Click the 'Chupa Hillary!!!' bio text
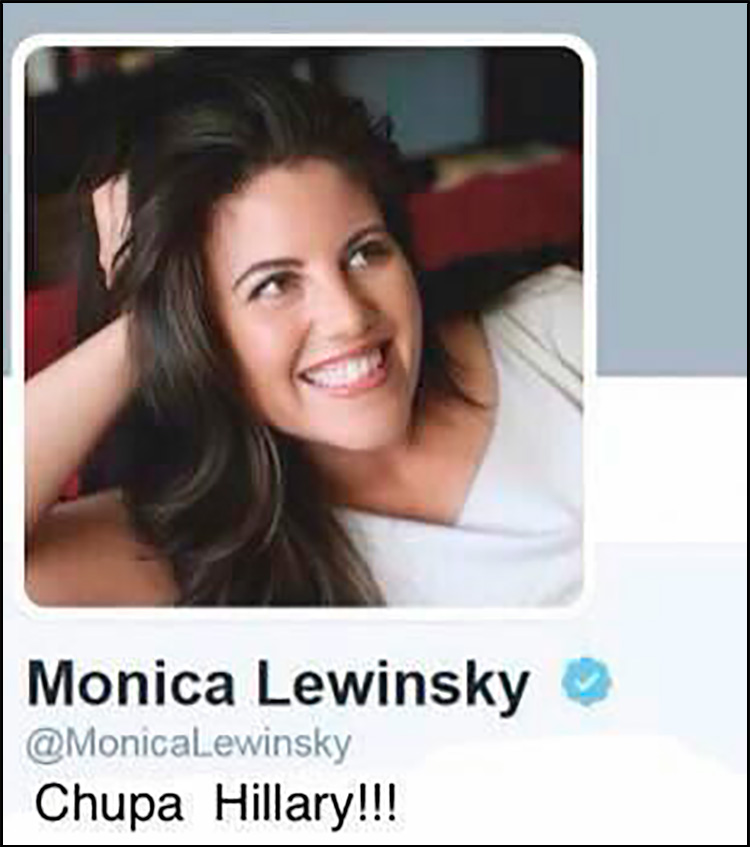The image size is (750, 847). [x=215, y=804]
